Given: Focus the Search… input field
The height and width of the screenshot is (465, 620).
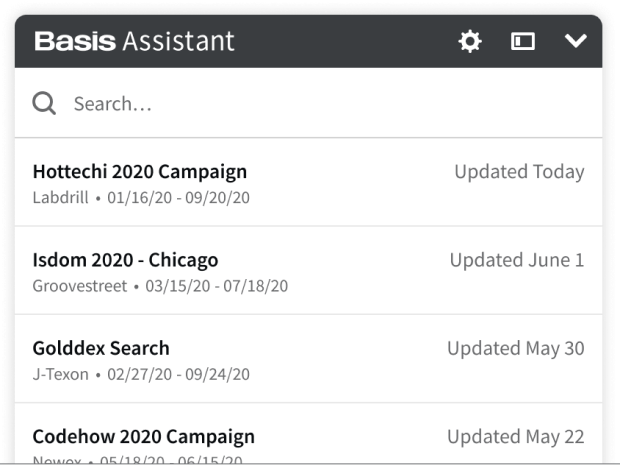Looking at the screenshot, I should pyautogui.click(x=308, y=103).
